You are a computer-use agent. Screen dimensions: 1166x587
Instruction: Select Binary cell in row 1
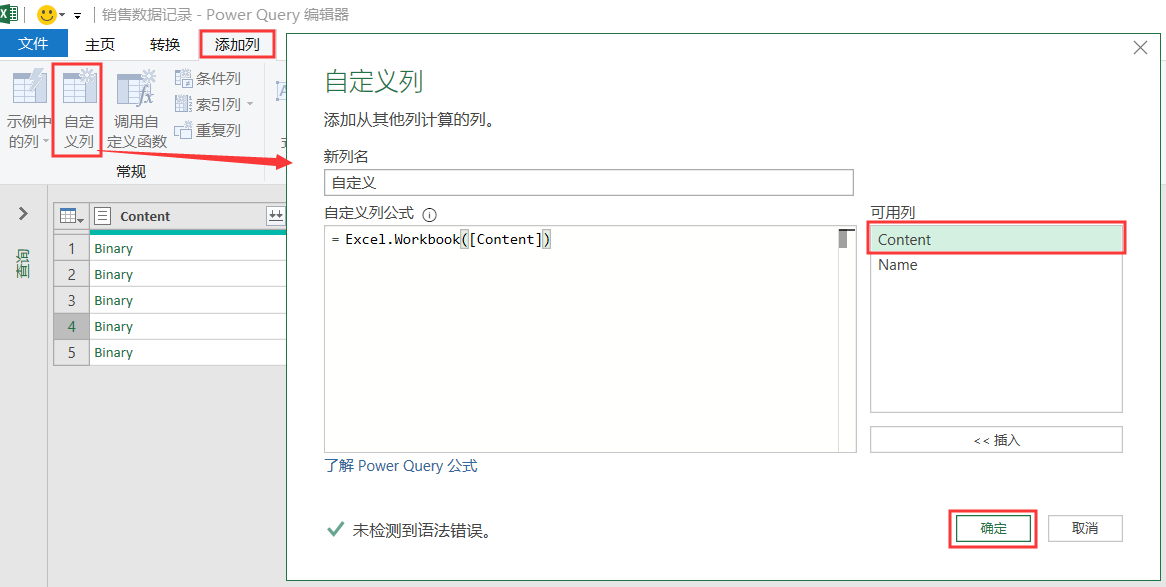tap(187, 248)
